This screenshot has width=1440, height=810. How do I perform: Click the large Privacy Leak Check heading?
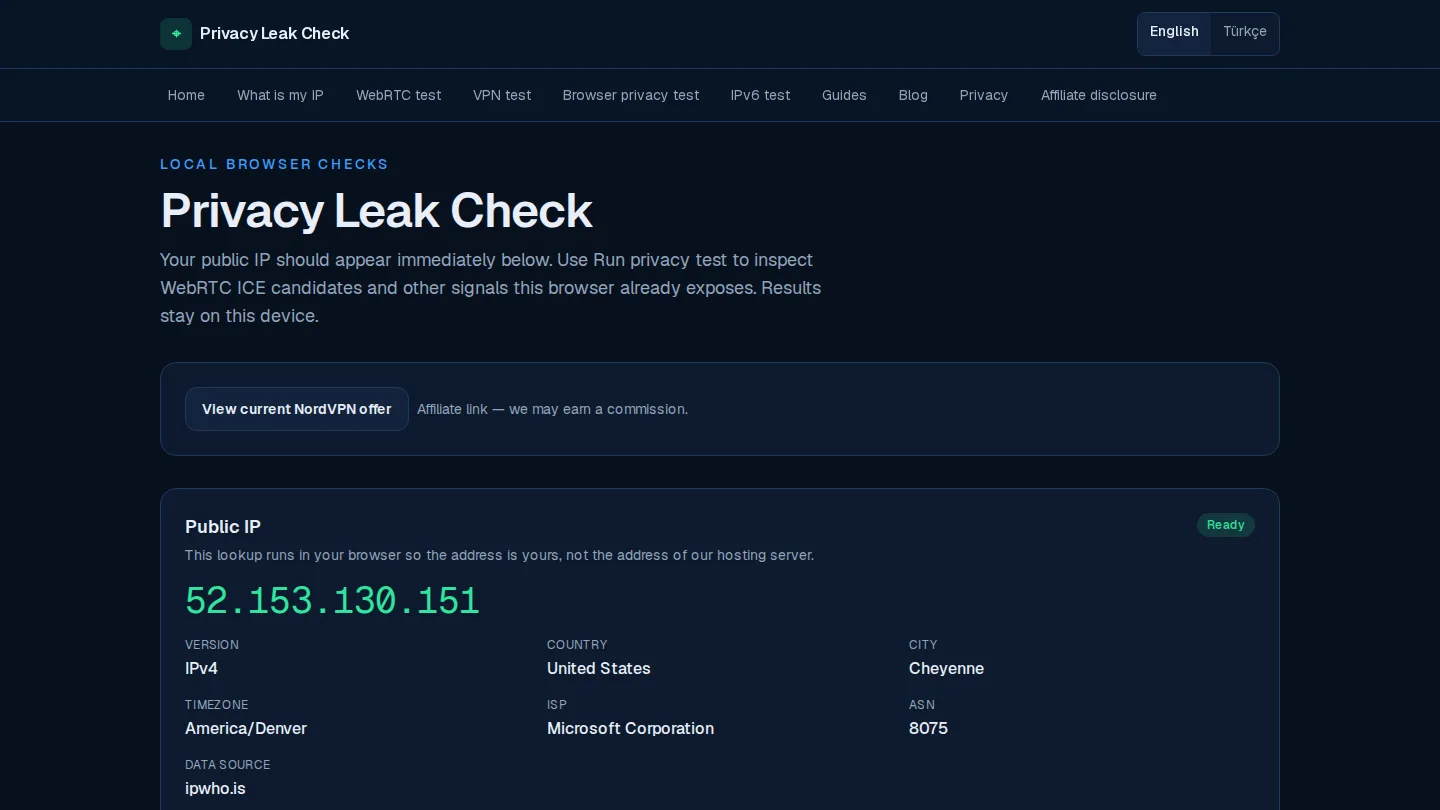377,210
